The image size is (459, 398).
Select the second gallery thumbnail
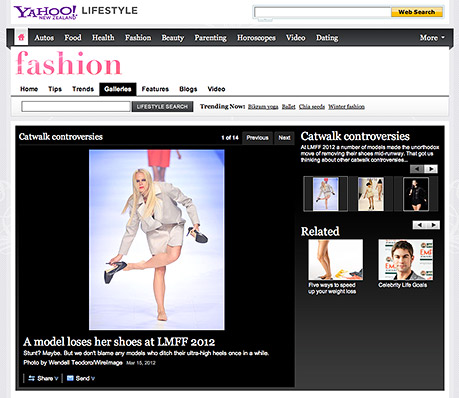click(x=371, y=194)
